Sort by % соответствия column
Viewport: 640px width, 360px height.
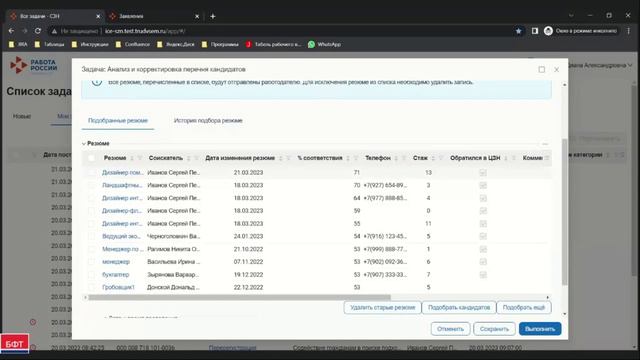pyautogui.click(x=348, y=158)
